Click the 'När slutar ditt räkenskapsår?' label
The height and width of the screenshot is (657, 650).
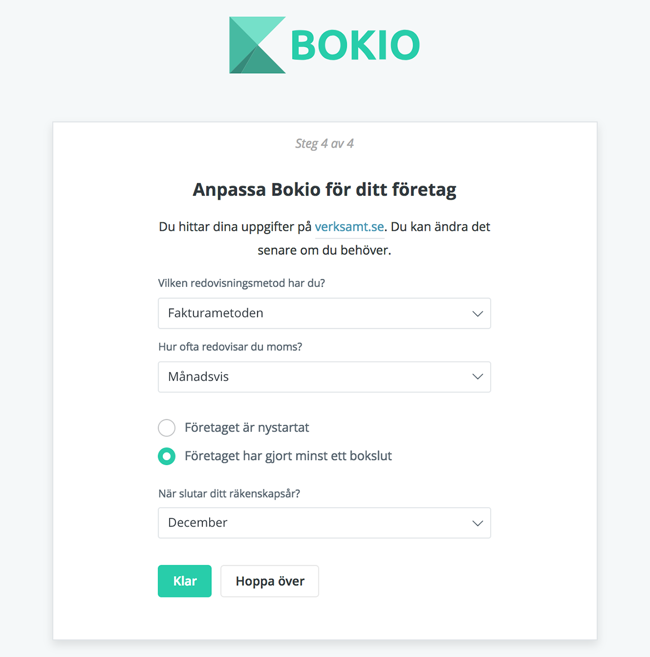tap(229, 494)
